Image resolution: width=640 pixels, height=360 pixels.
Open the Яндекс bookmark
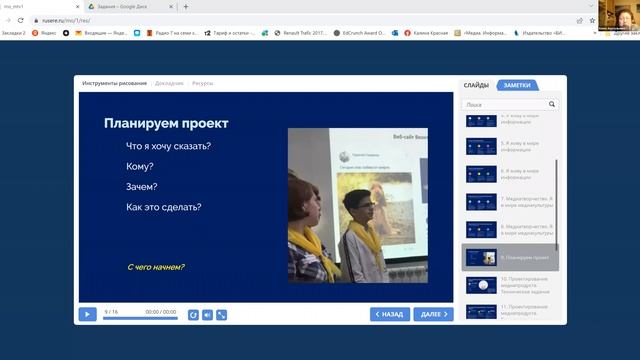pyautogui.click(x=44, y=33)
